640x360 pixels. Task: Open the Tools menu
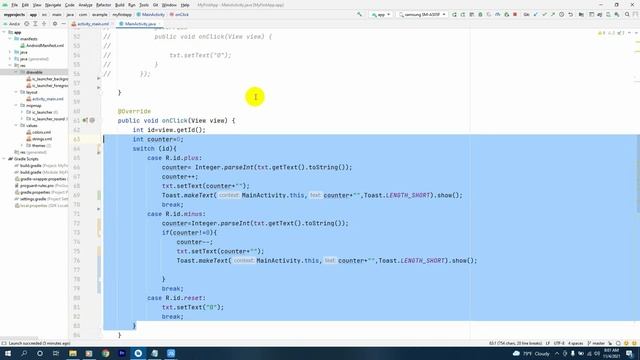[x=144, y=5]
